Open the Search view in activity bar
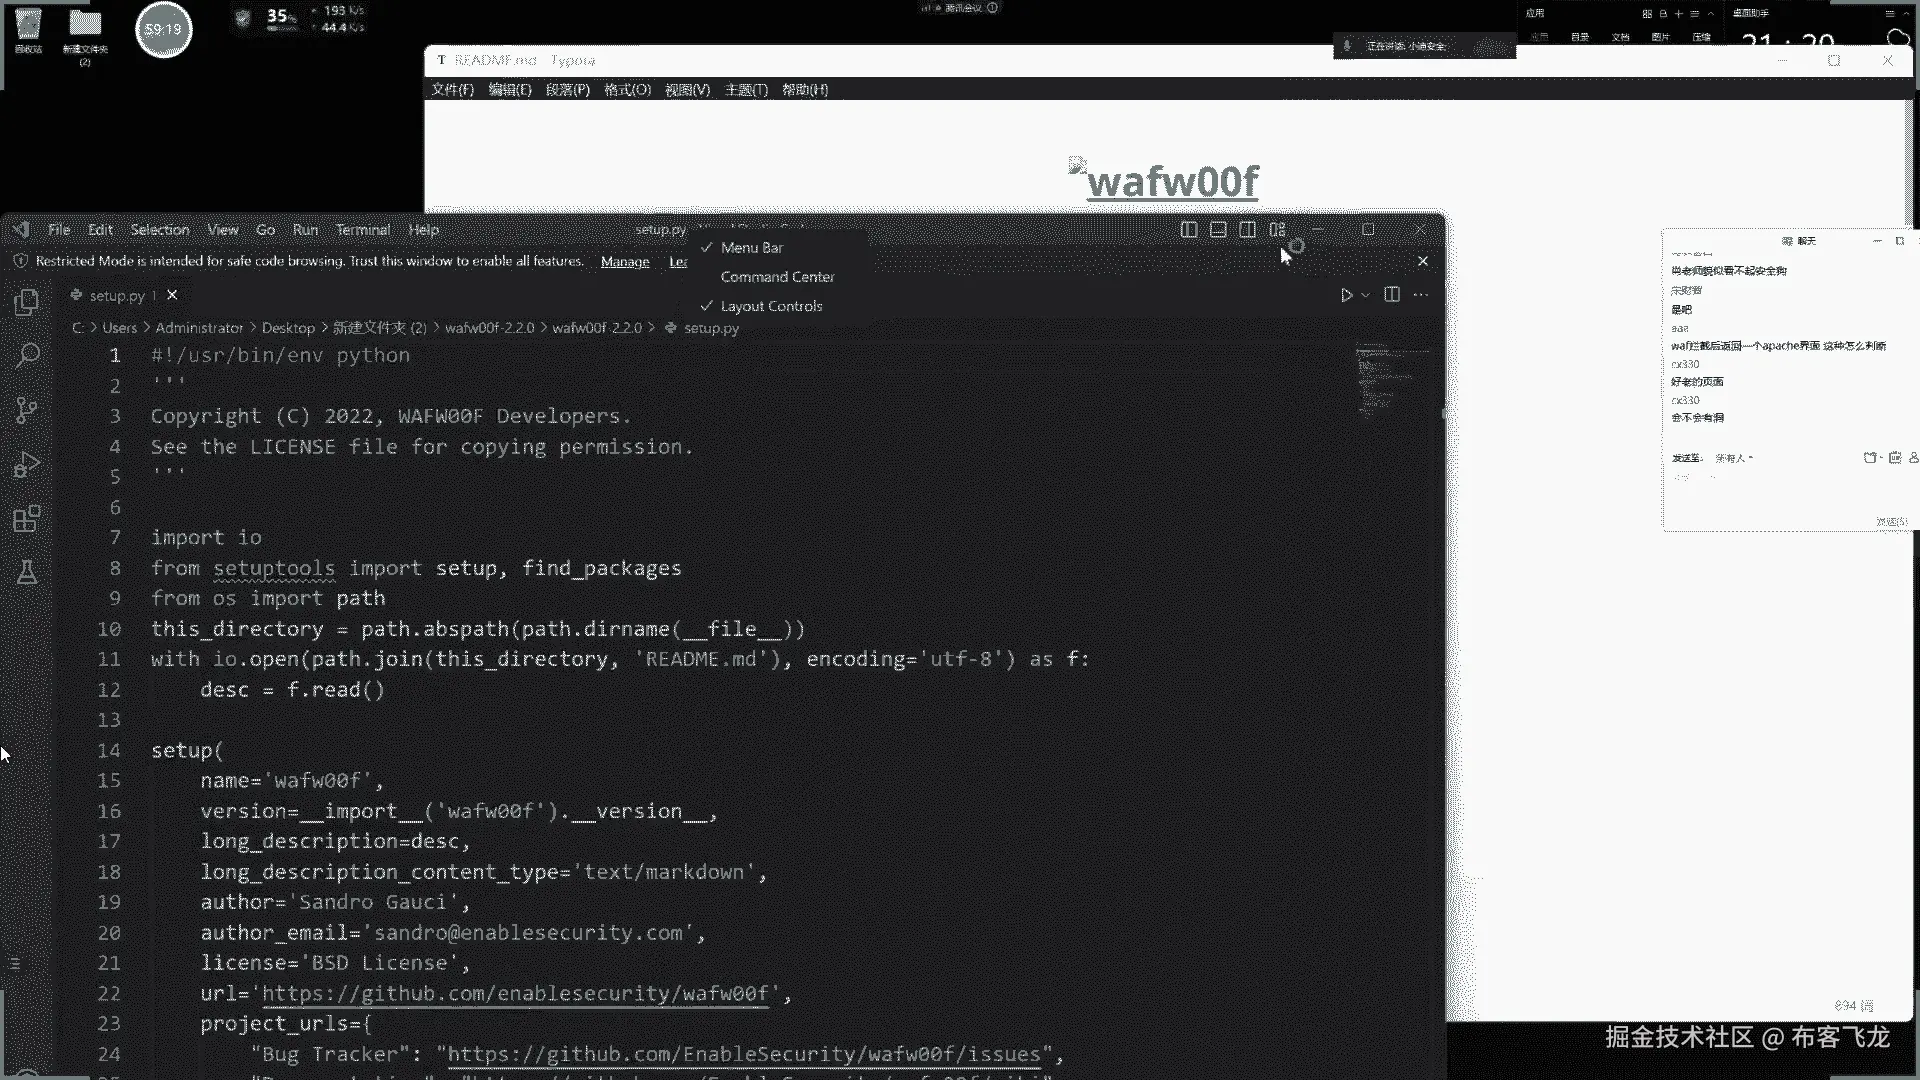The image size is (1920, 1080). 27,355
